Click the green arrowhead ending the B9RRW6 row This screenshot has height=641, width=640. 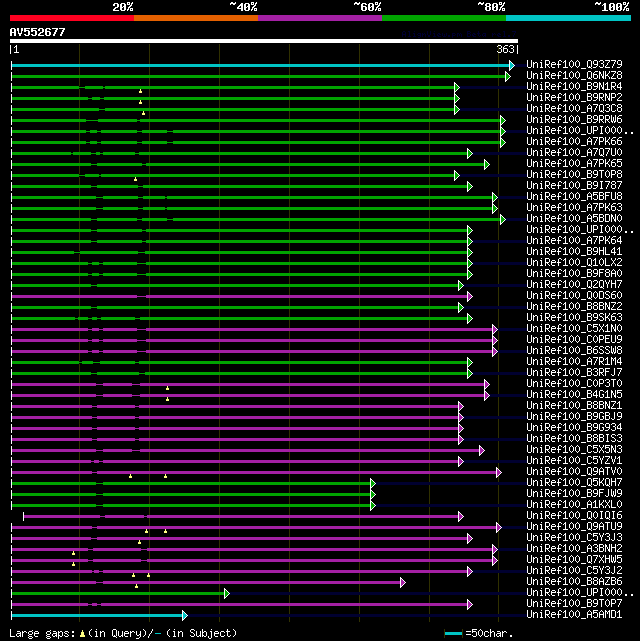[x=503, y=121]
